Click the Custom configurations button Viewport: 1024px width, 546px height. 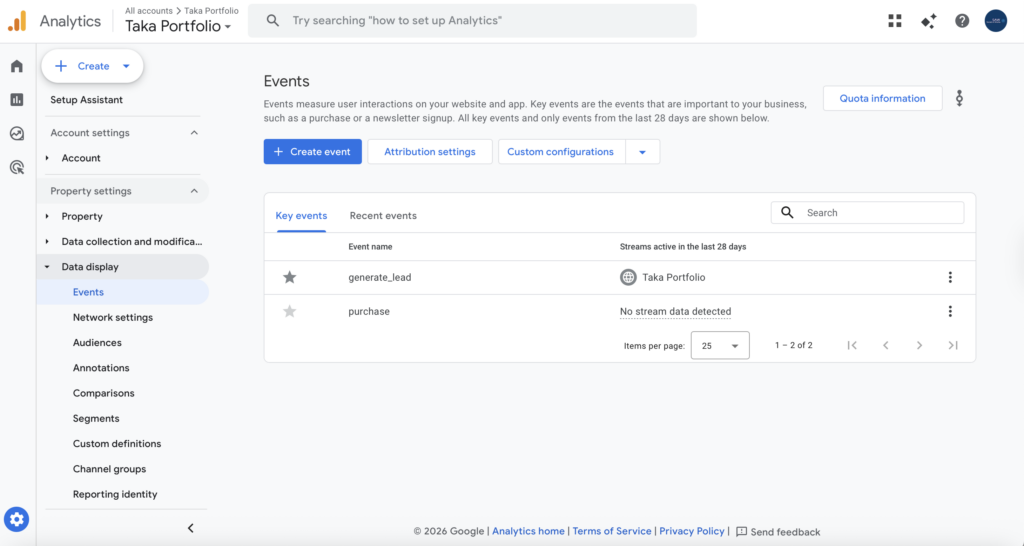pos(561,152)
